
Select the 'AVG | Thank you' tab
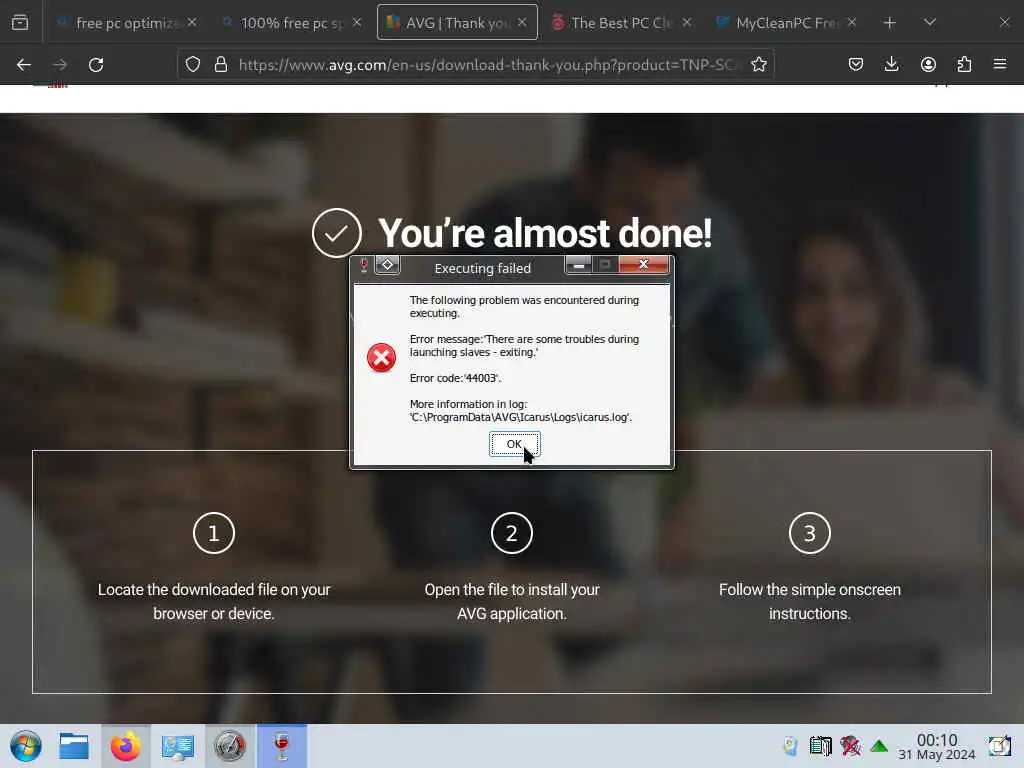(457, 23)
